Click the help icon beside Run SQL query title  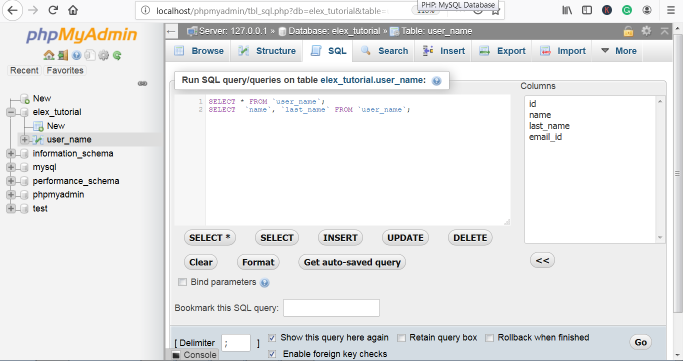click(x=436, y=81)
